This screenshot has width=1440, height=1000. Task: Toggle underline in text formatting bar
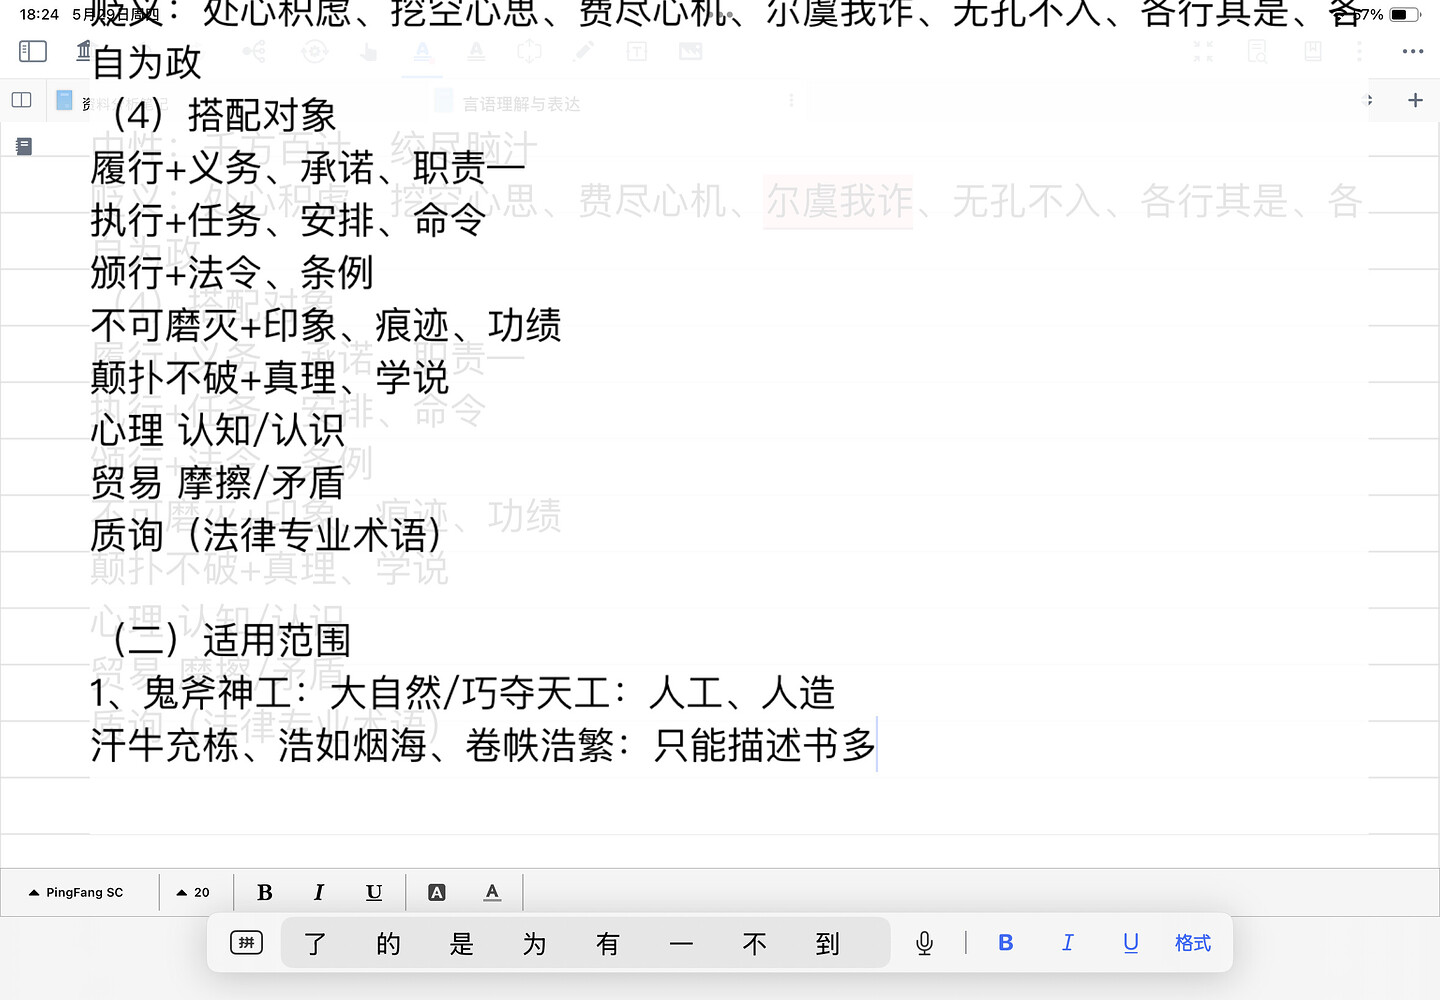(374, 892)
